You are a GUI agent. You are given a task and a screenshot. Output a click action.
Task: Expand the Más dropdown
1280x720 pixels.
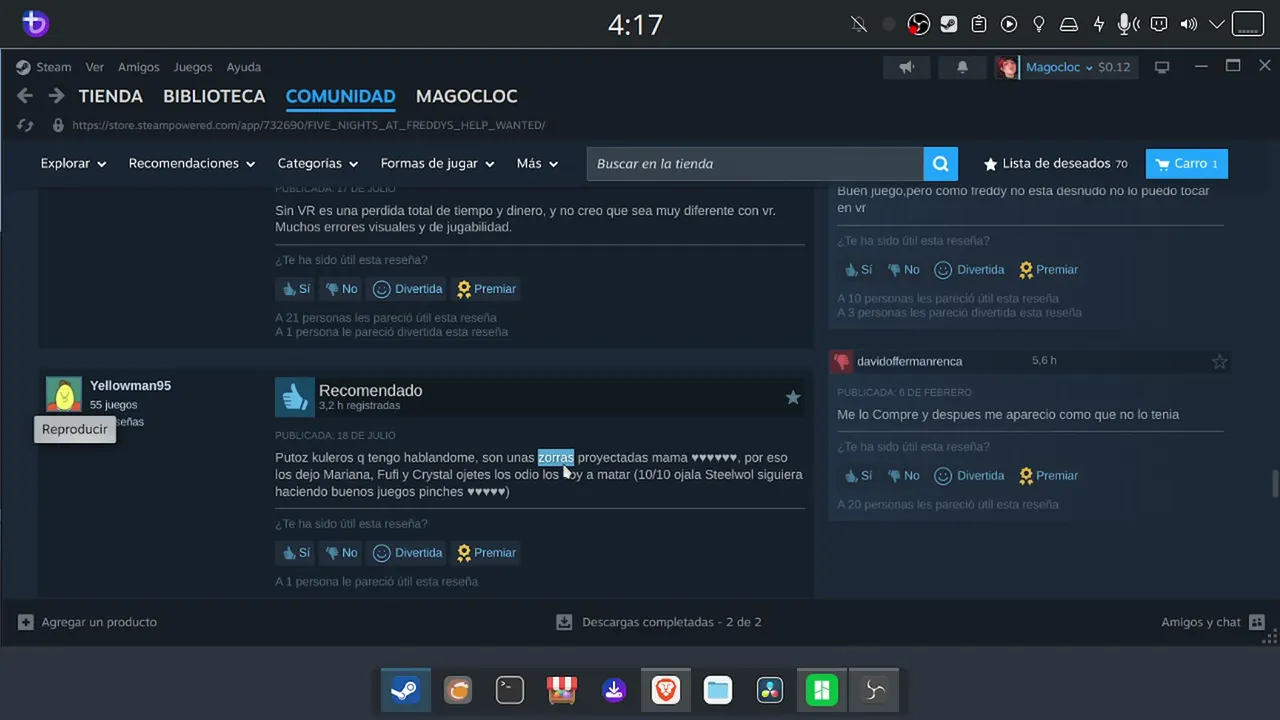click(x=537, y=164)
